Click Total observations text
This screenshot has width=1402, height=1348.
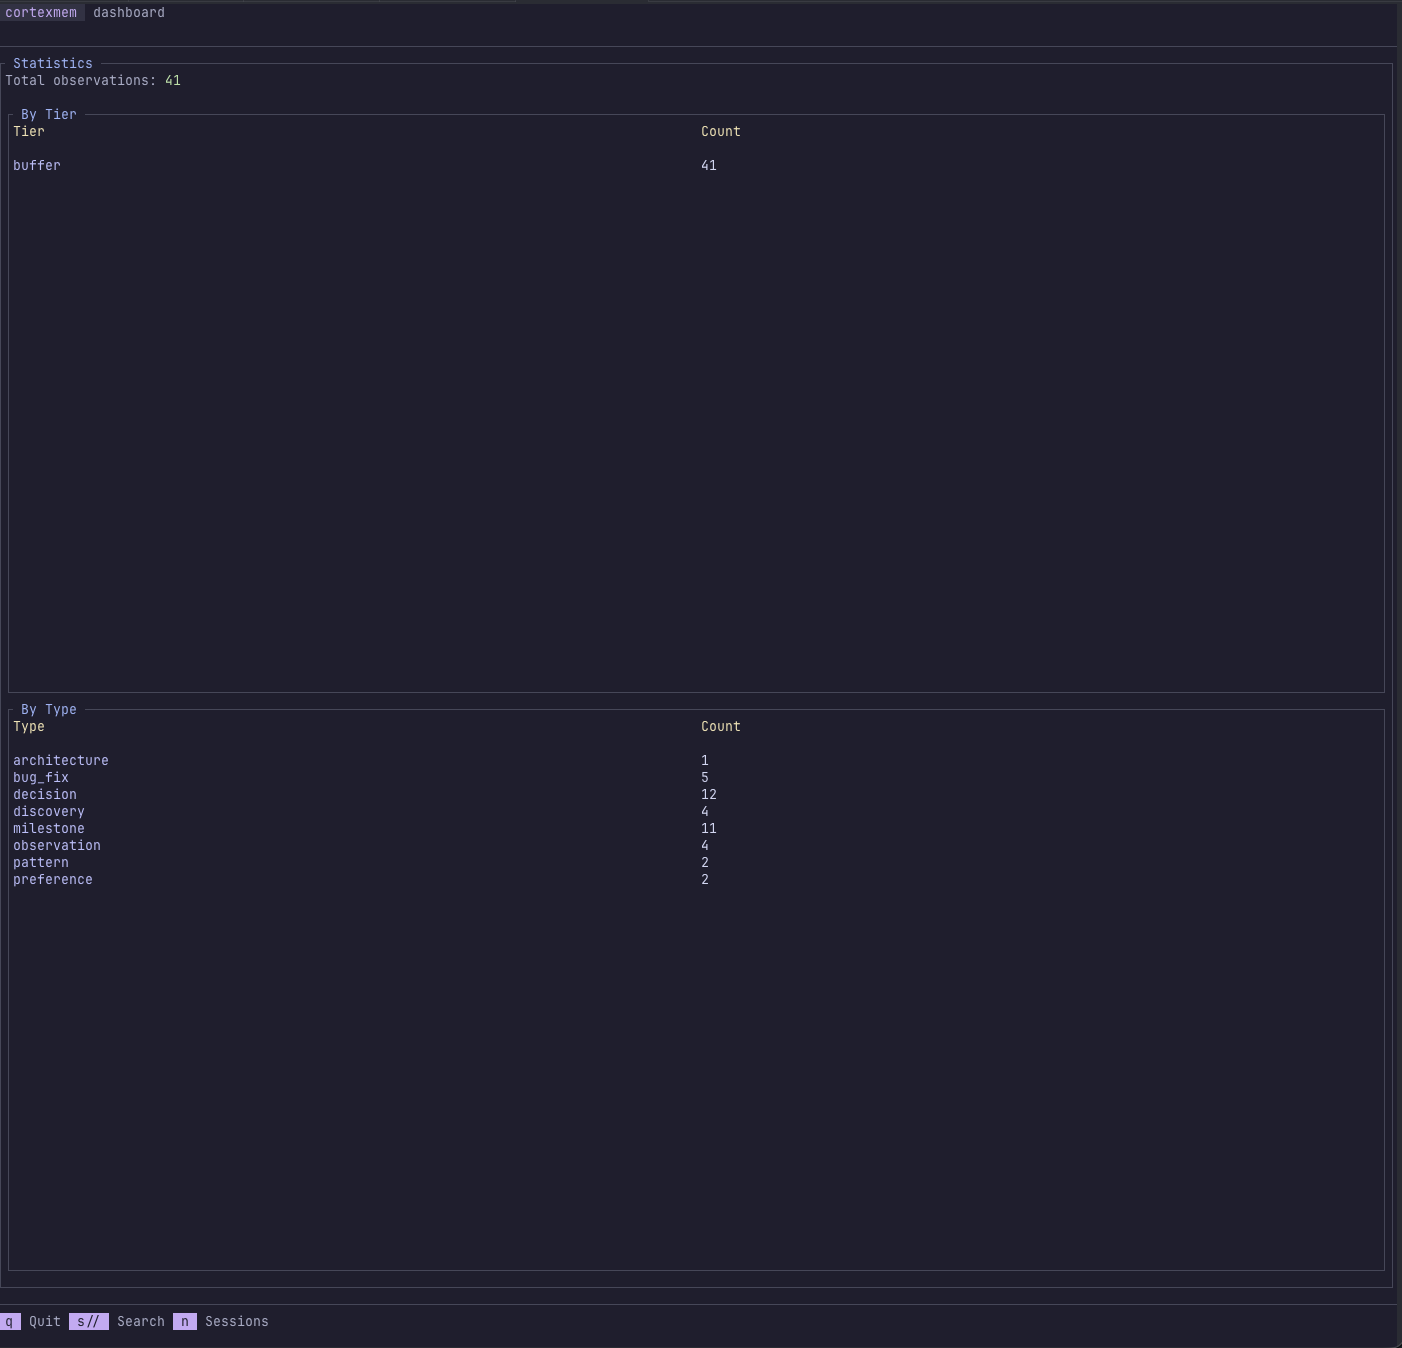(93, 81)
